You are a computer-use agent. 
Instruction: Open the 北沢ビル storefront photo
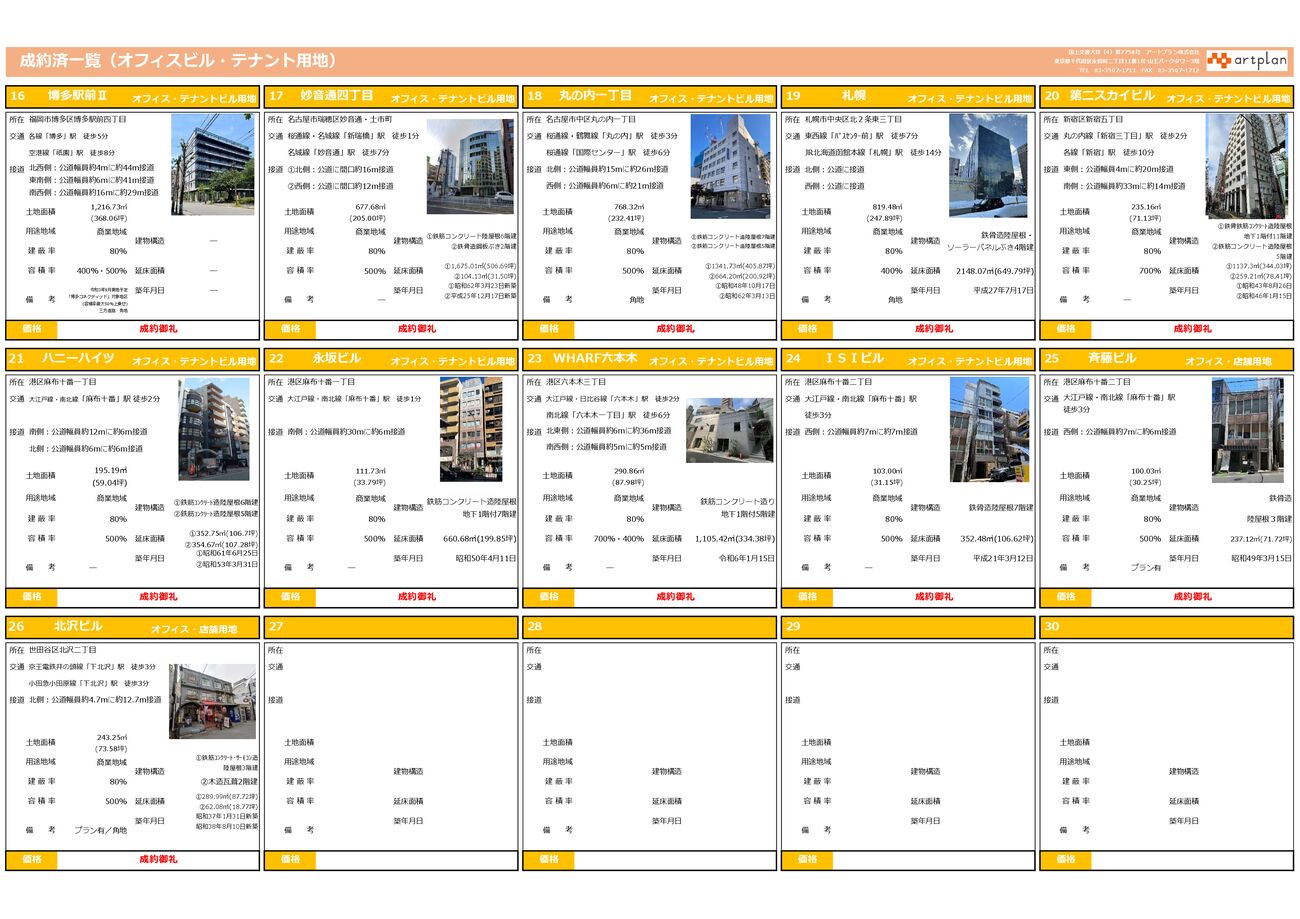click(212, 702)
